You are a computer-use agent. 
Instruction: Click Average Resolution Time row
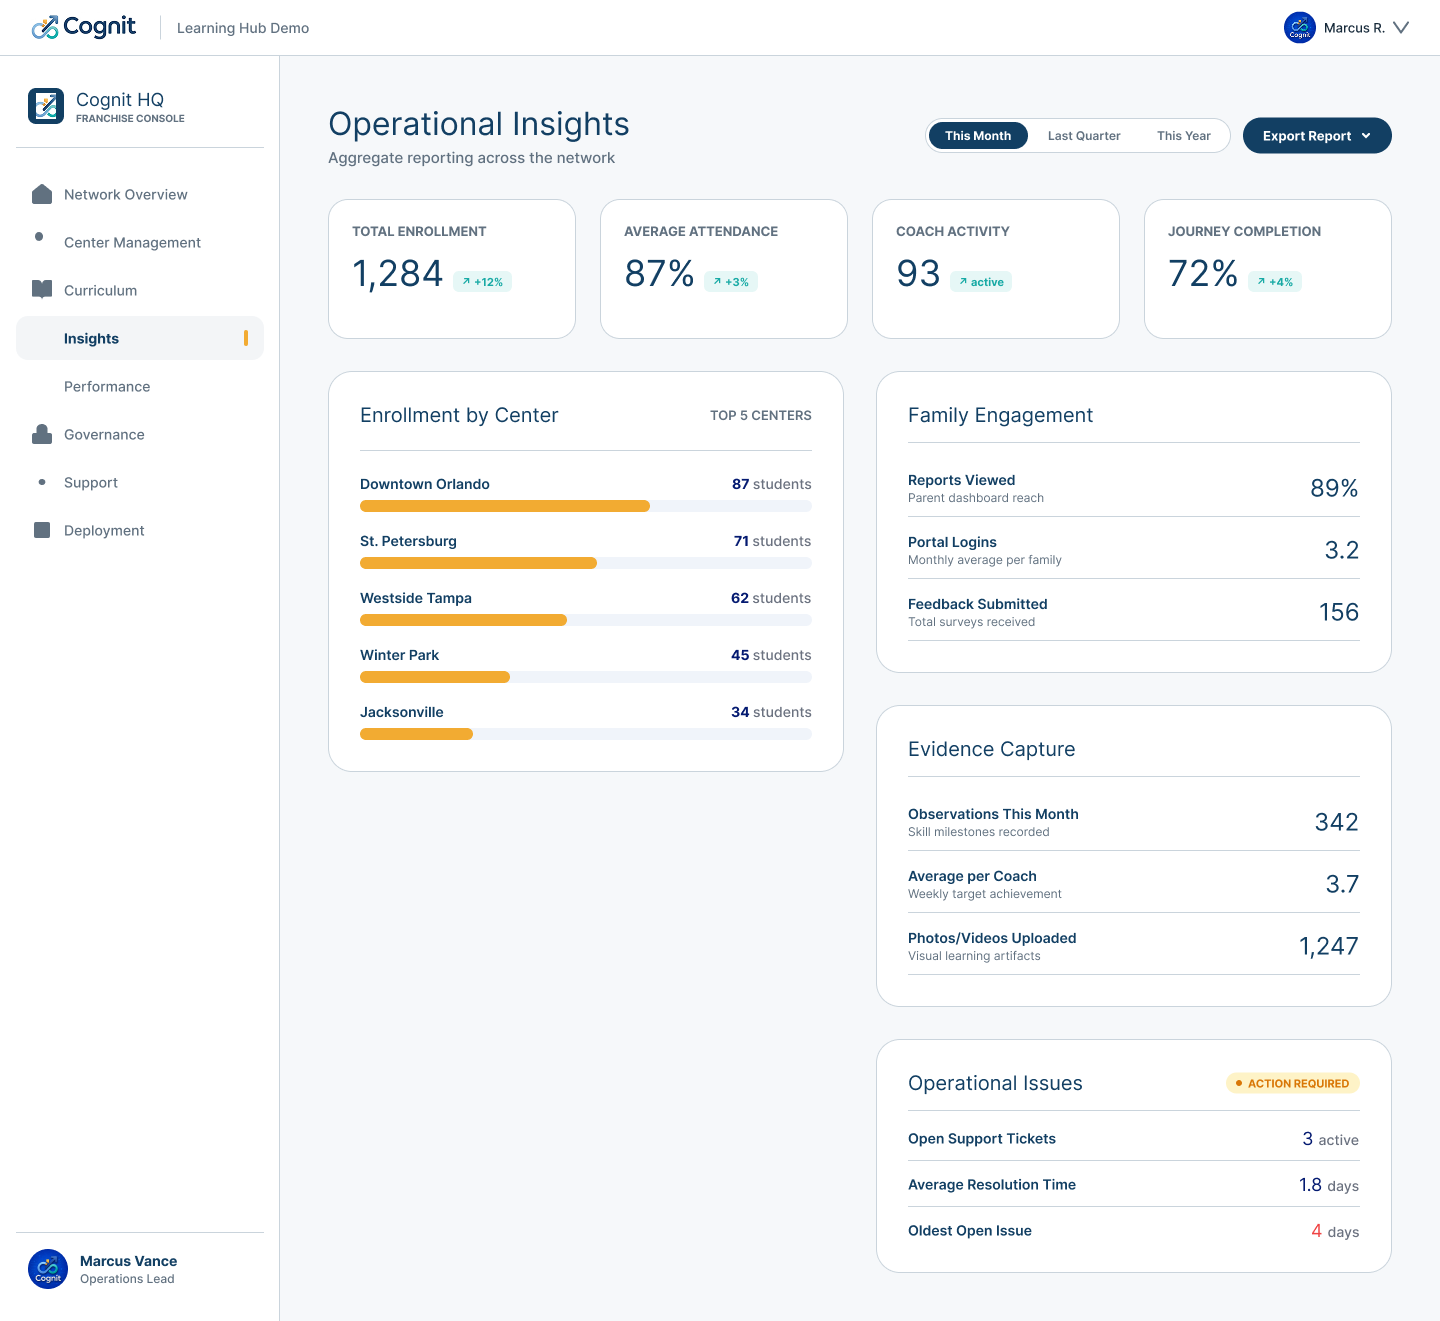1134,1184
